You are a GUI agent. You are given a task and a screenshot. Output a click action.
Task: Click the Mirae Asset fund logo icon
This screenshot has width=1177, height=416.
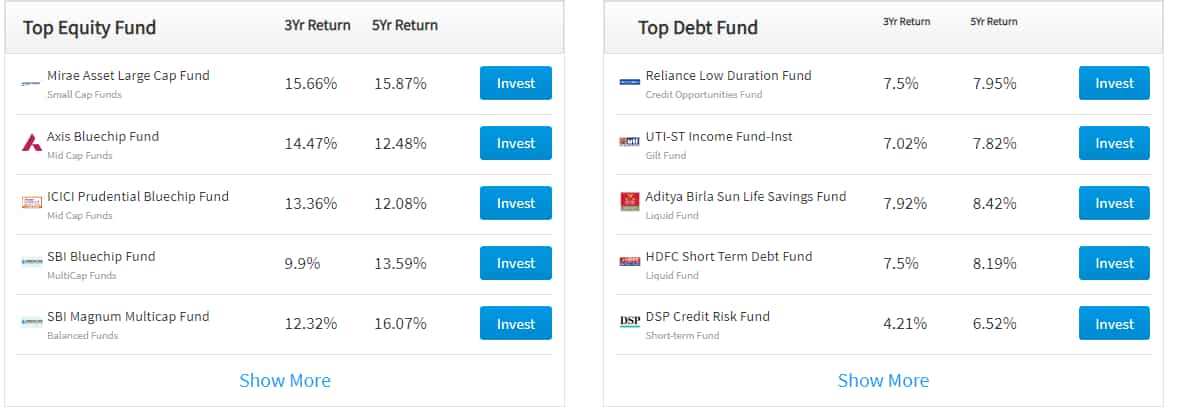(32, 83)
